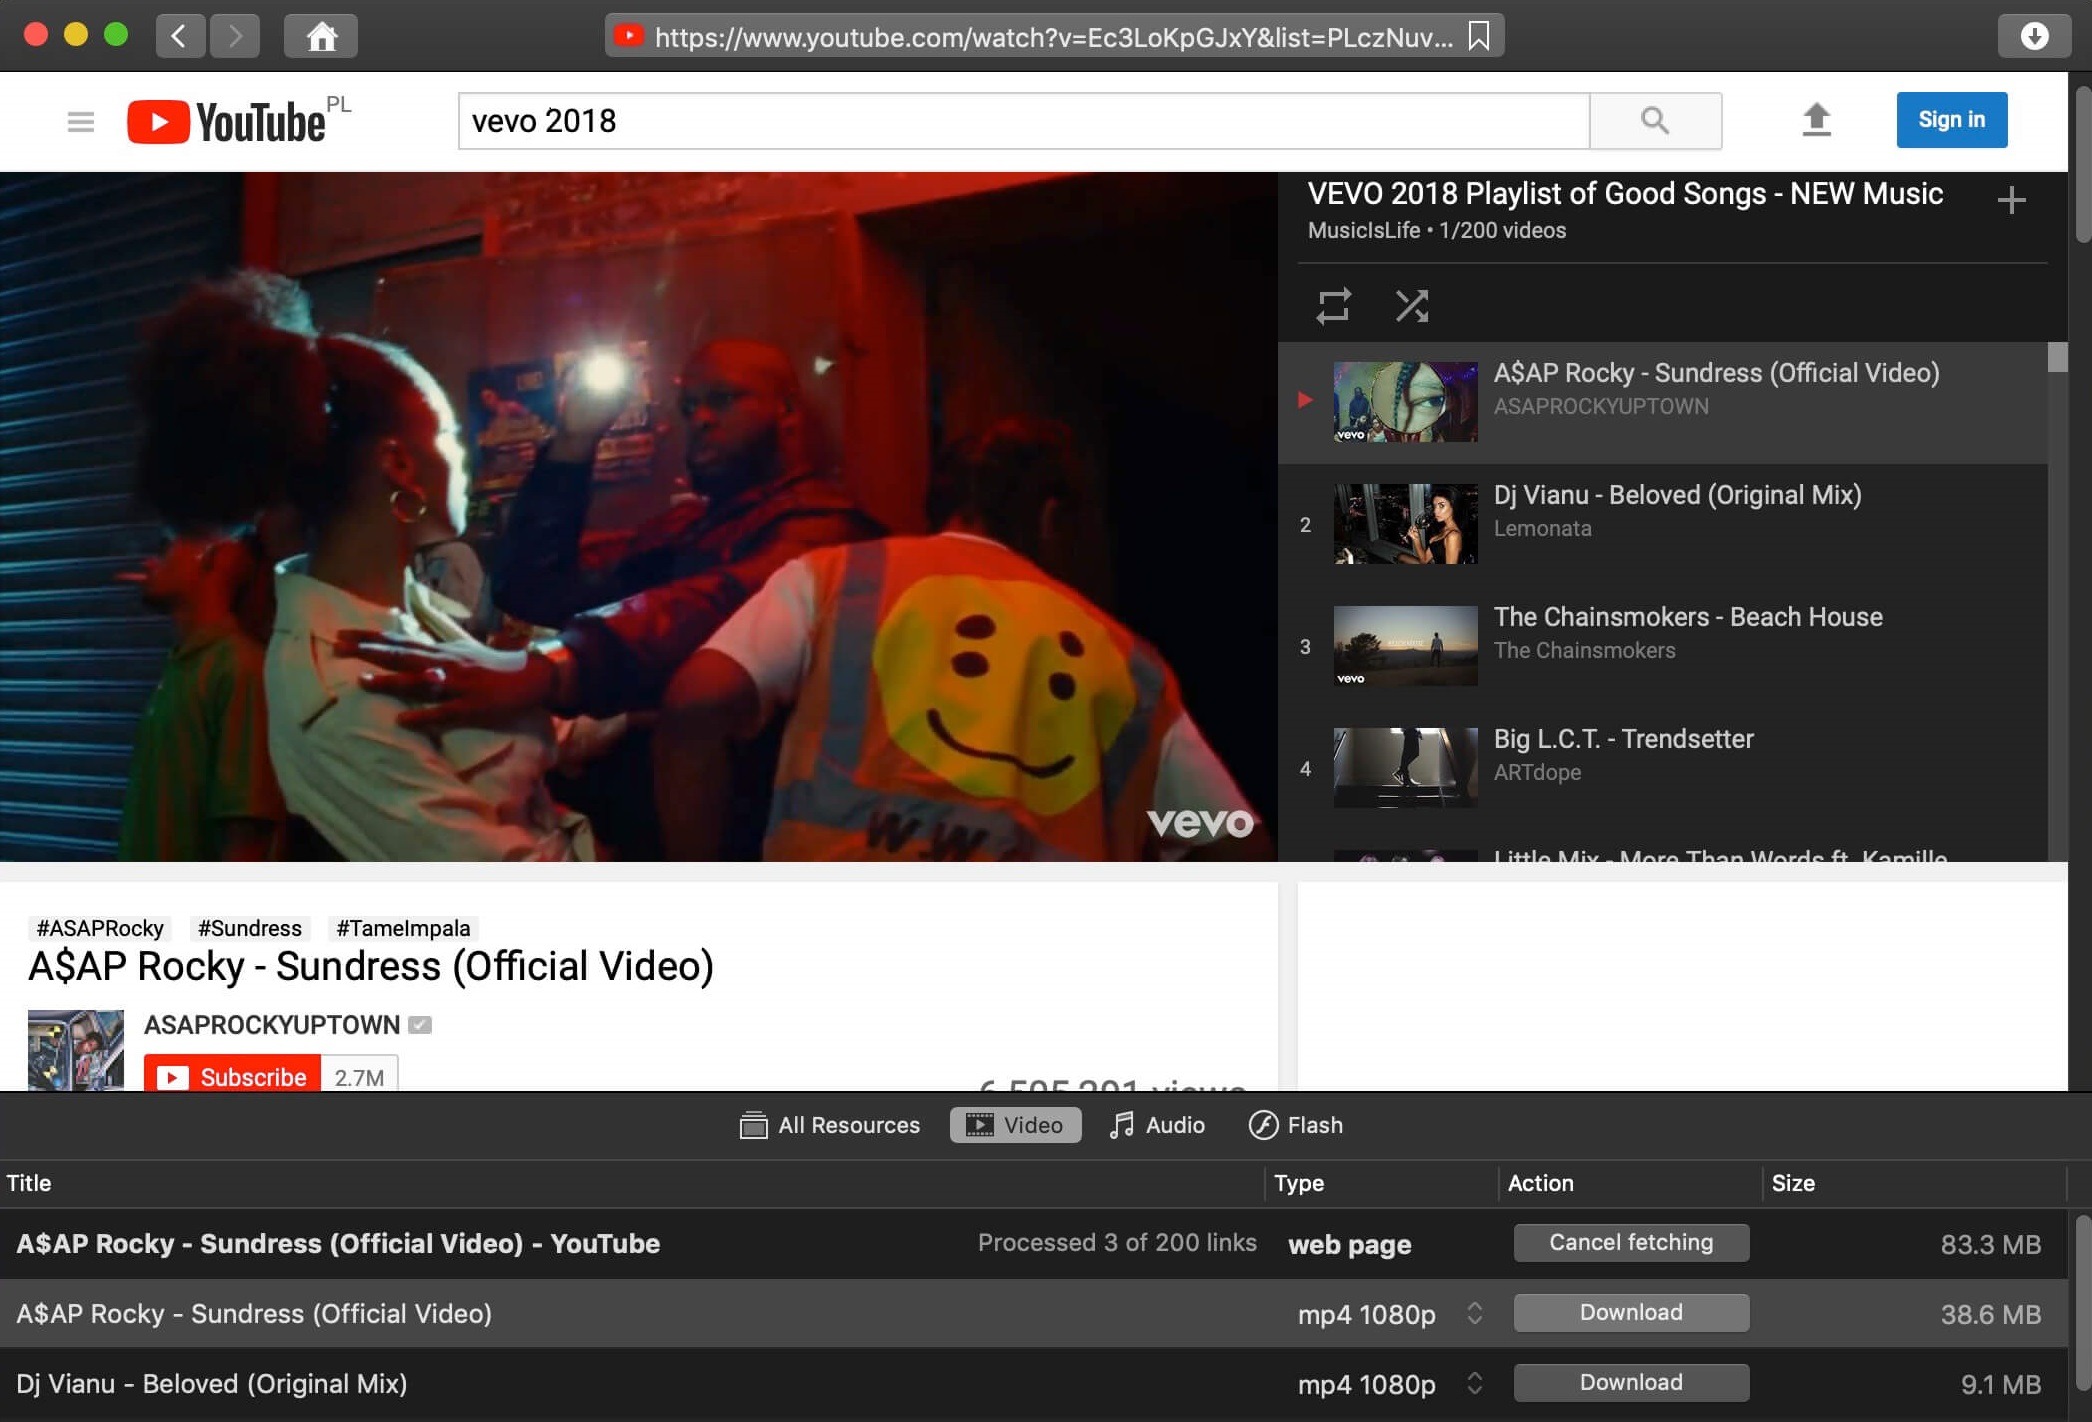Go back with the browser back arrow

point(180,36)
